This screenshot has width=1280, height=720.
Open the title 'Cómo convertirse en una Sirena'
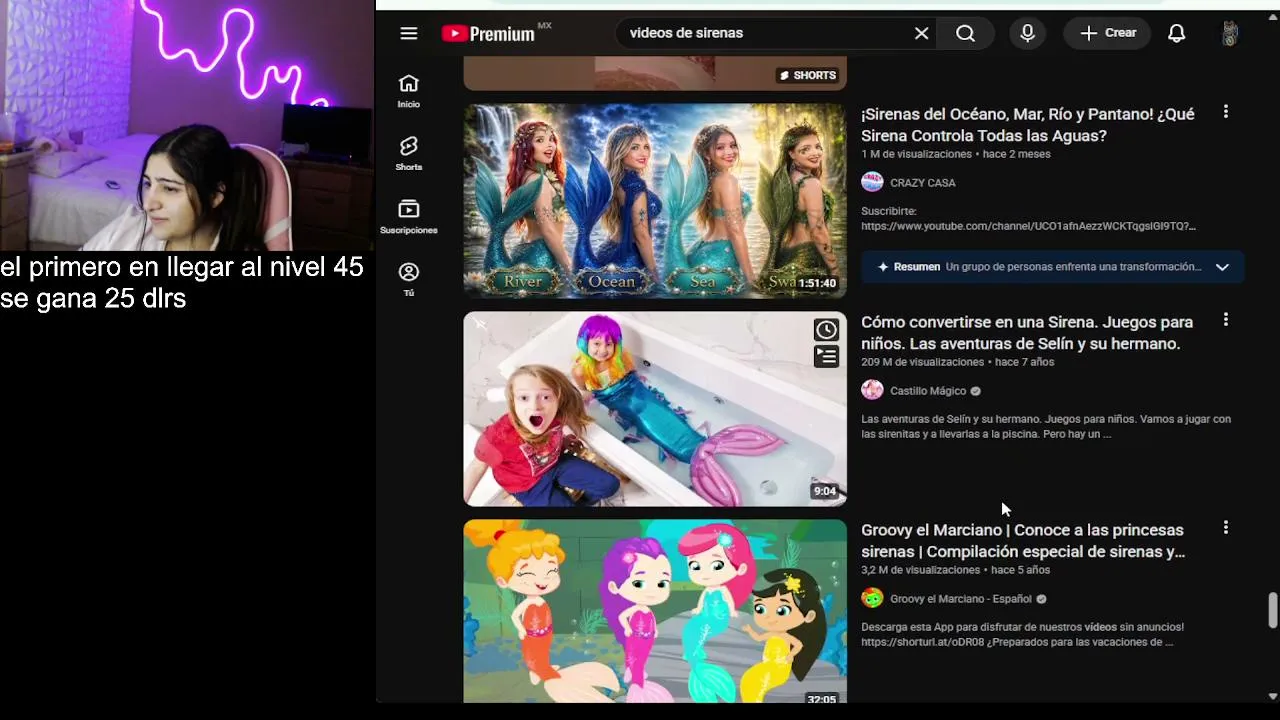pyautogui.click(x=1027, y=333)
